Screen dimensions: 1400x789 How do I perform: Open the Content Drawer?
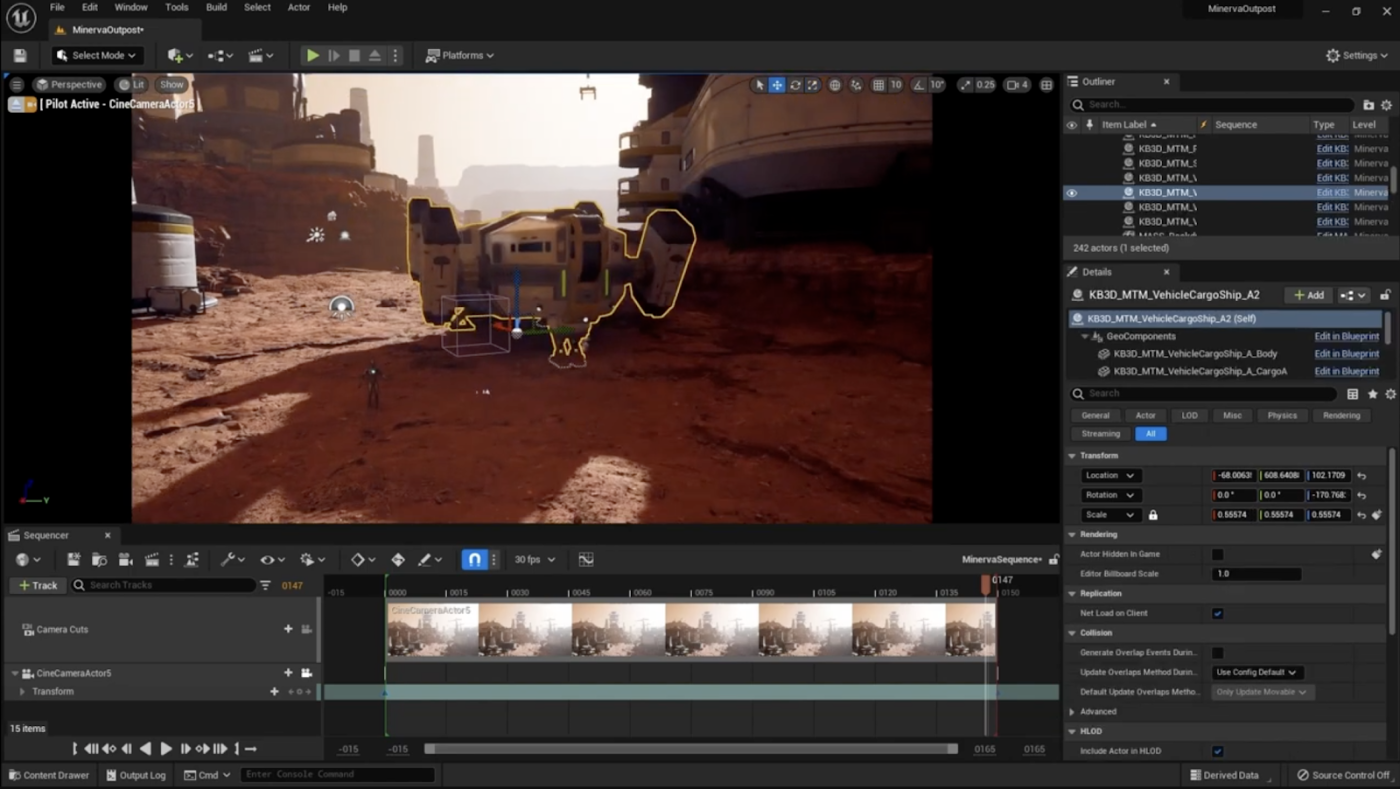coord(48,775)
